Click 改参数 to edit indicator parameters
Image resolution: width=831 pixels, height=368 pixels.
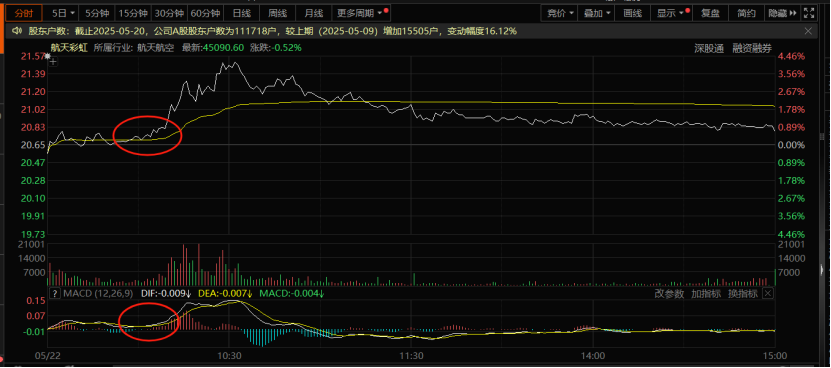click(x=669, y=293)
